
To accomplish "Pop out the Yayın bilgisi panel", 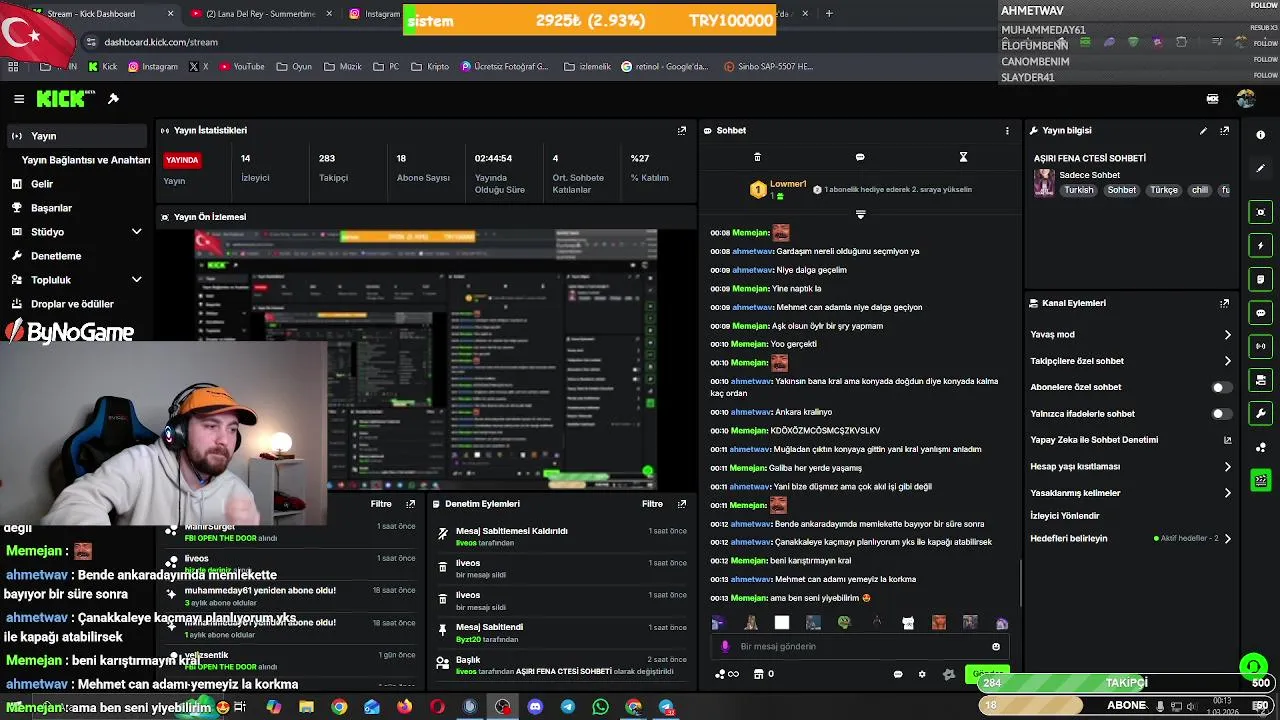I will coord(1224,130).
